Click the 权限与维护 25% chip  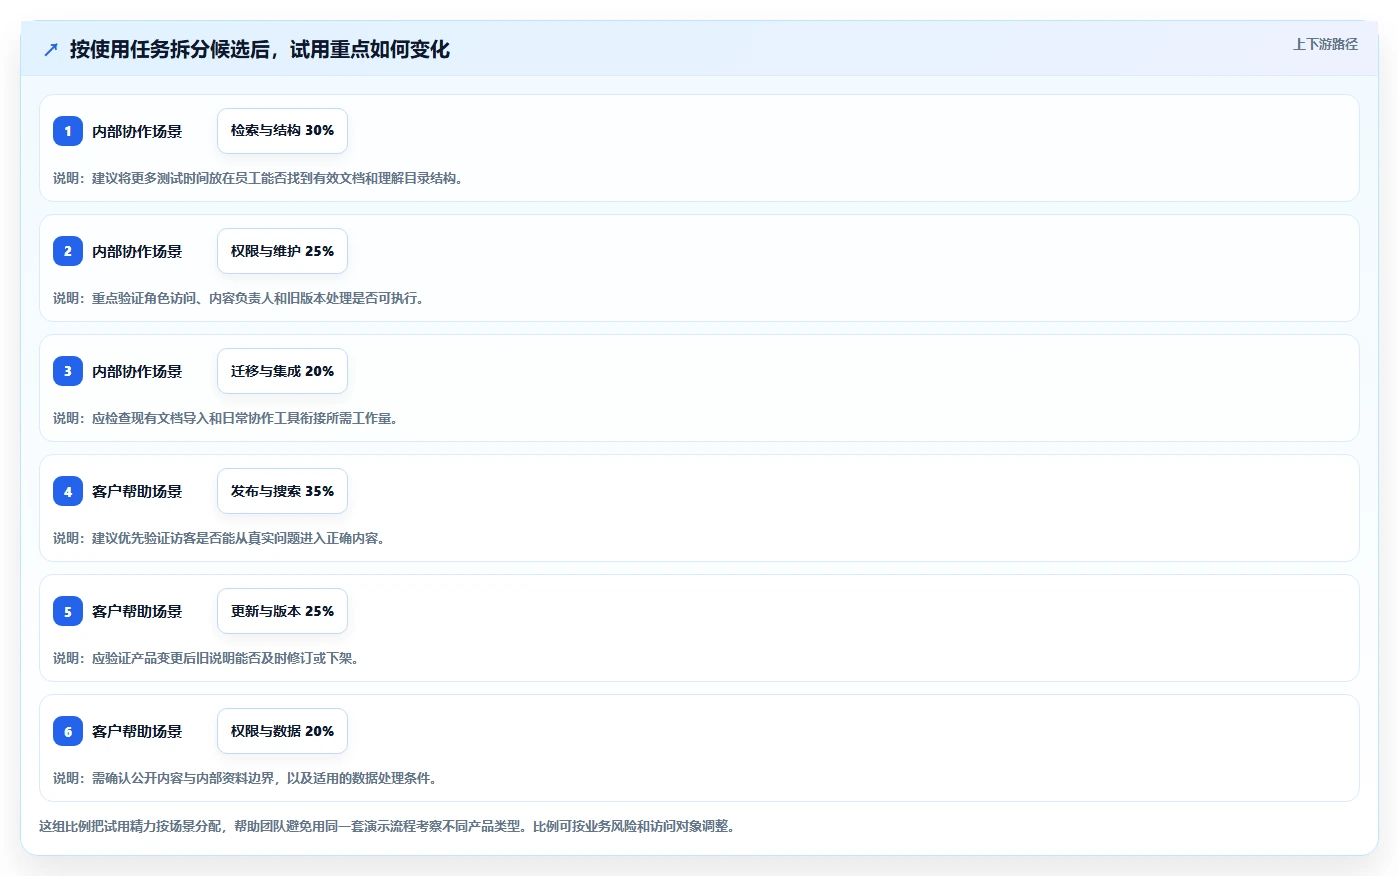click(282, 251)
